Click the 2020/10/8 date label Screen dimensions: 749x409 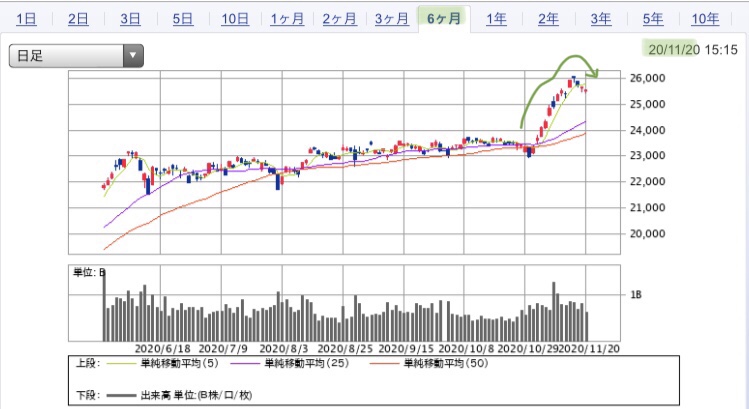tap(467, 349)
